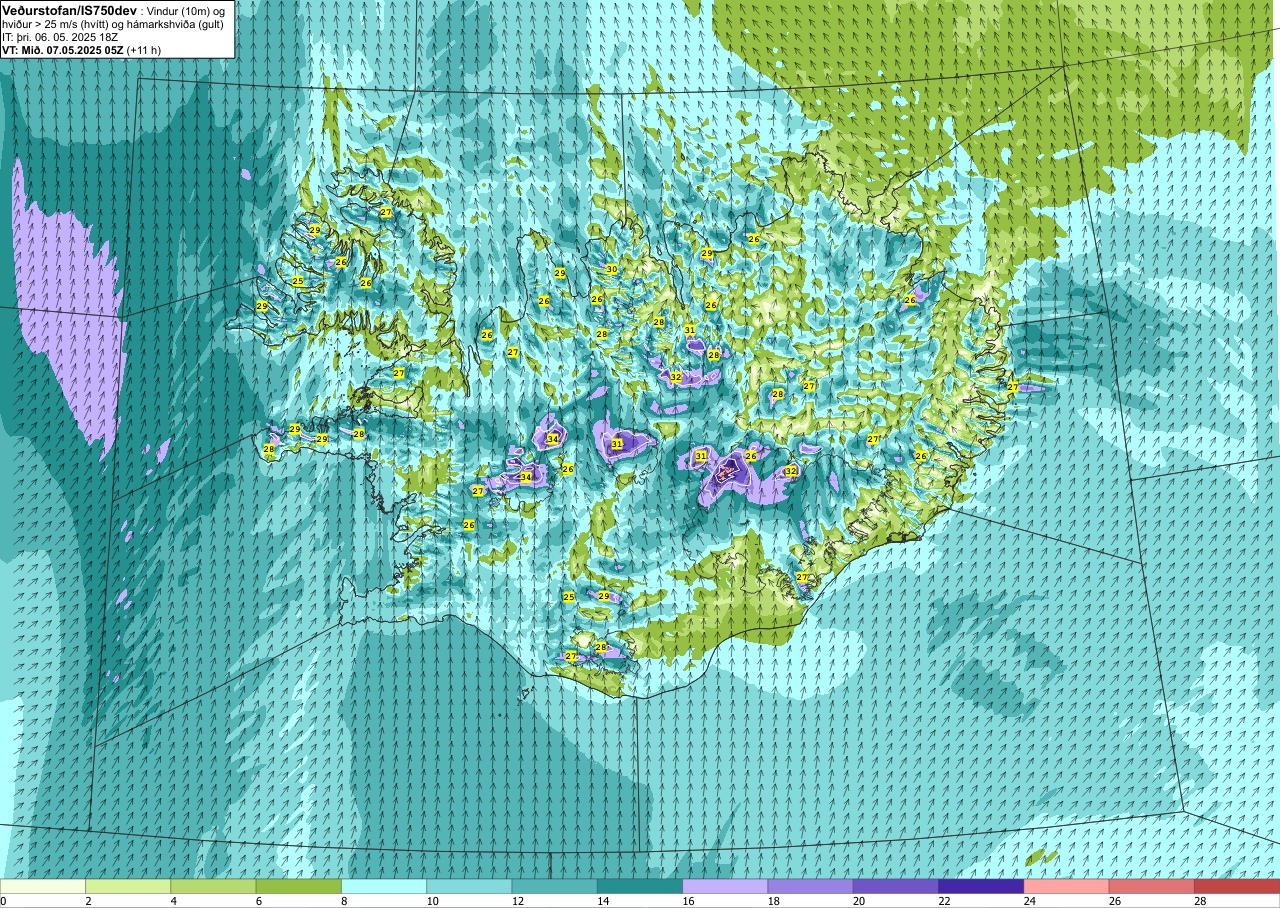Click the lavender 16–18 legend swatch
The height and width of the screenshot is (908, 1280).
[725, 886]
